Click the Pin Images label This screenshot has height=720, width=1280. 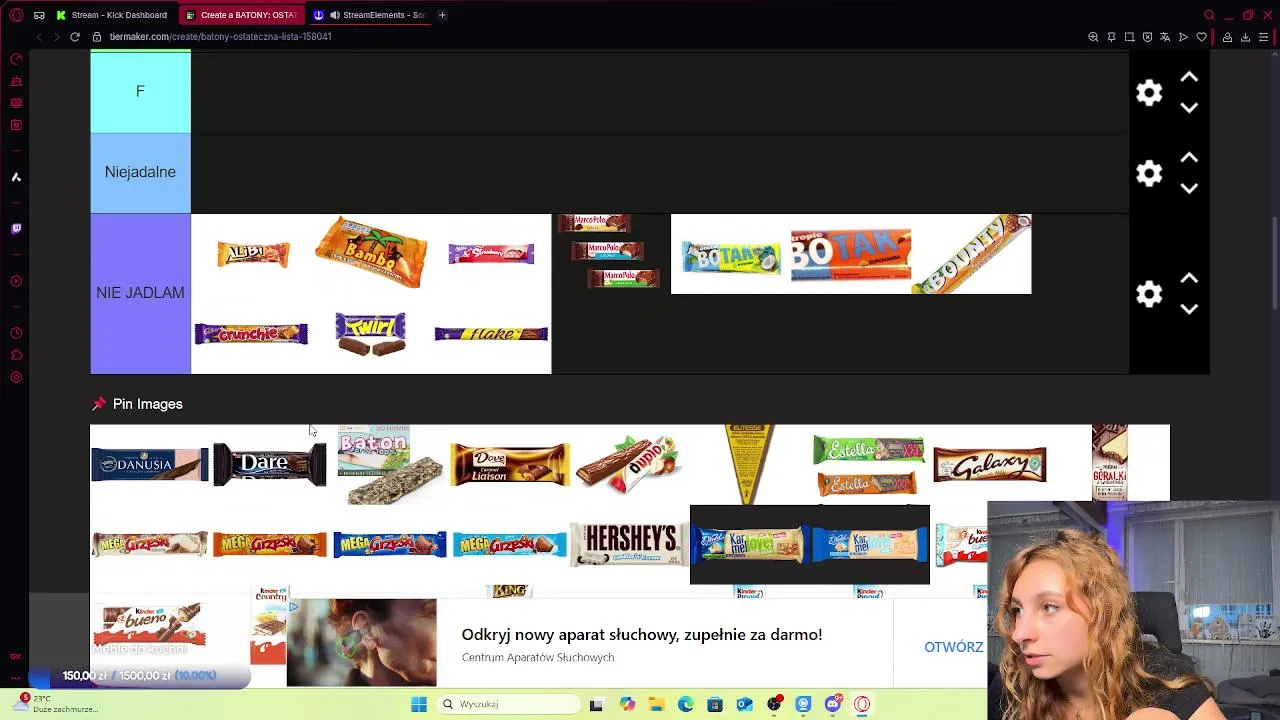click(x=147, y=404)
